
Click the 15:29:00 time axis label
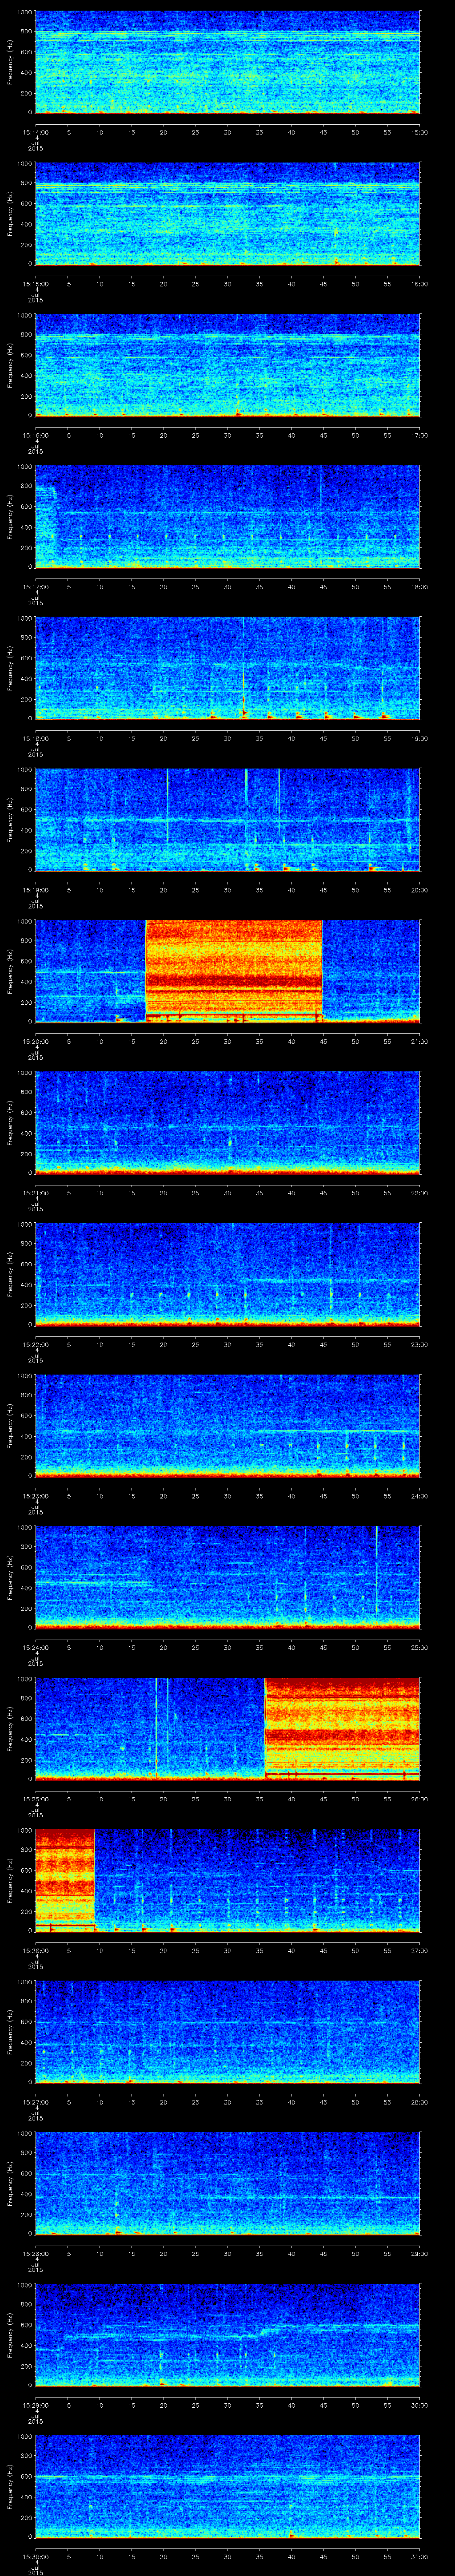click(x=35, y=2405)
